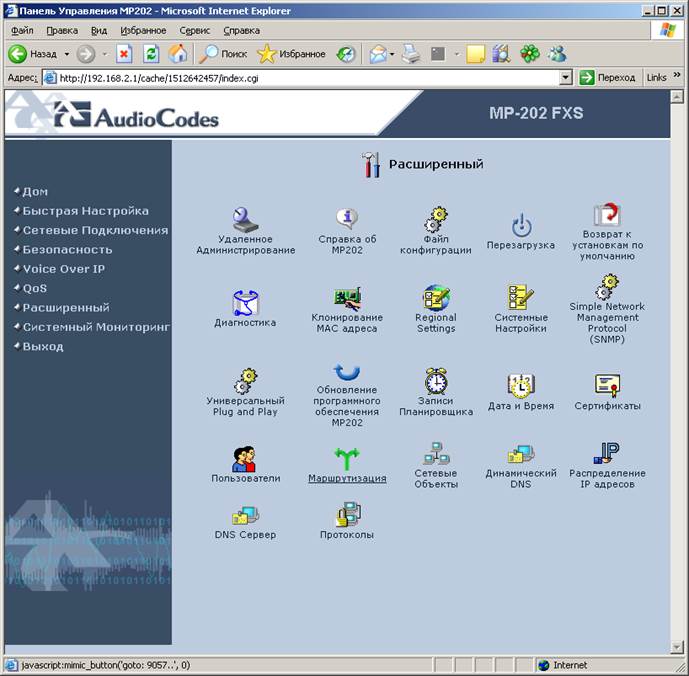Click the Сертификаты certificate icon
Image resolution: width=689 pixels, height=676 pixels.
[607, 385]
